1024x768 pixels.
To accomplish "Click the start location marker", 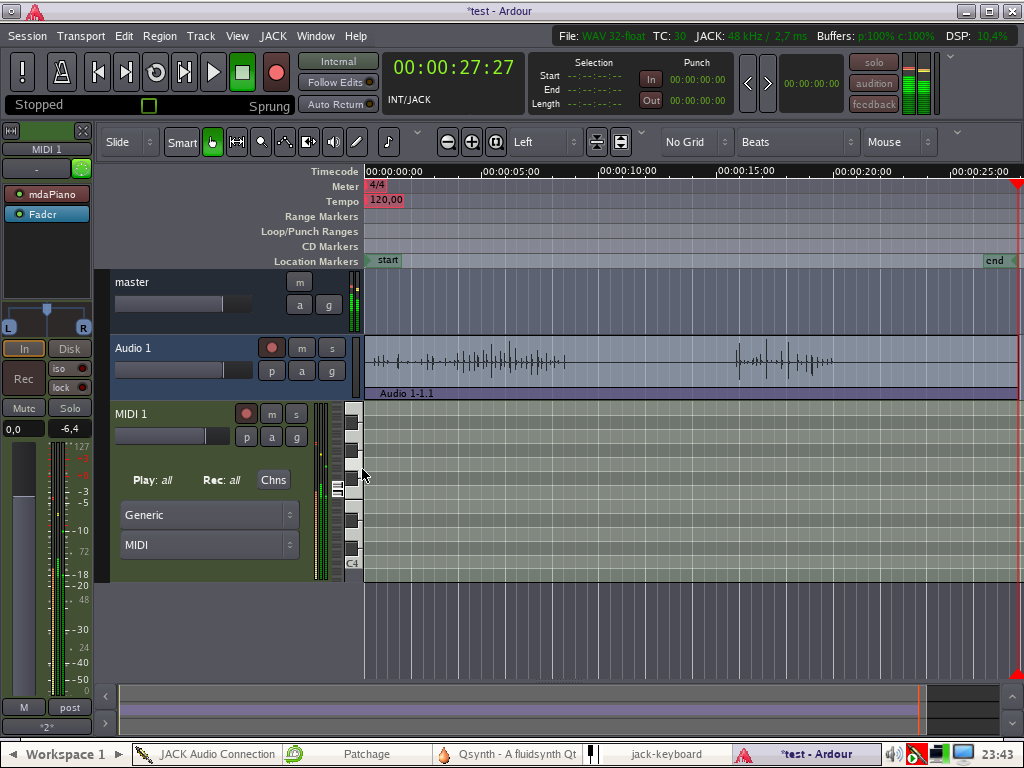I will pyautogui.click(x=384, y=261).
